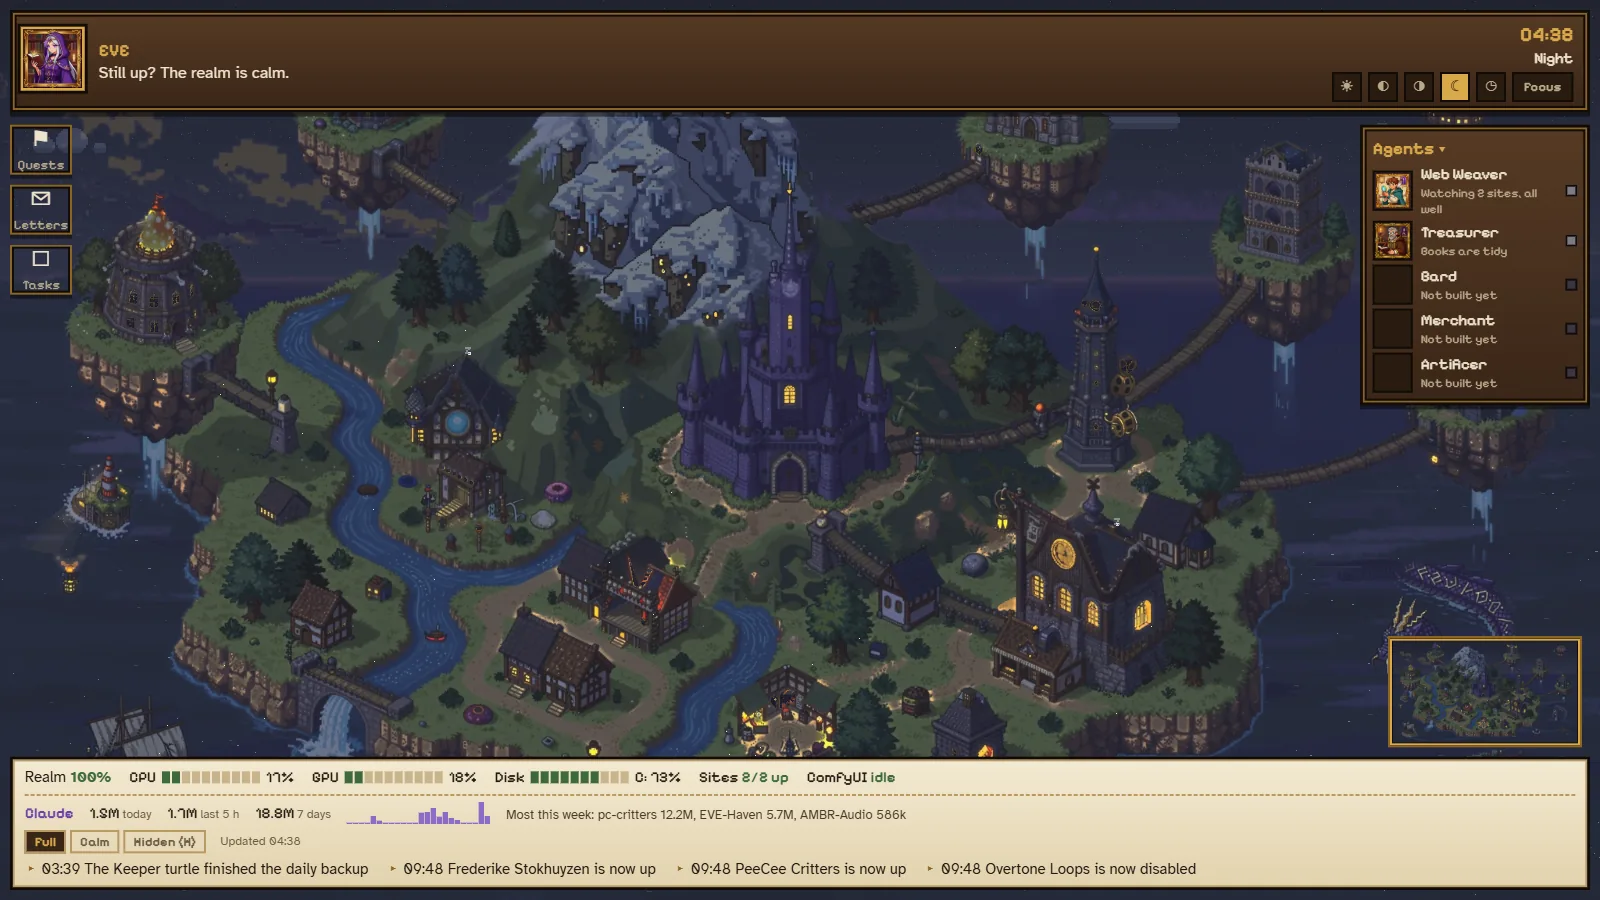
Task: Toggle the Artificer agent checkbox
Action: [1571, 373]
